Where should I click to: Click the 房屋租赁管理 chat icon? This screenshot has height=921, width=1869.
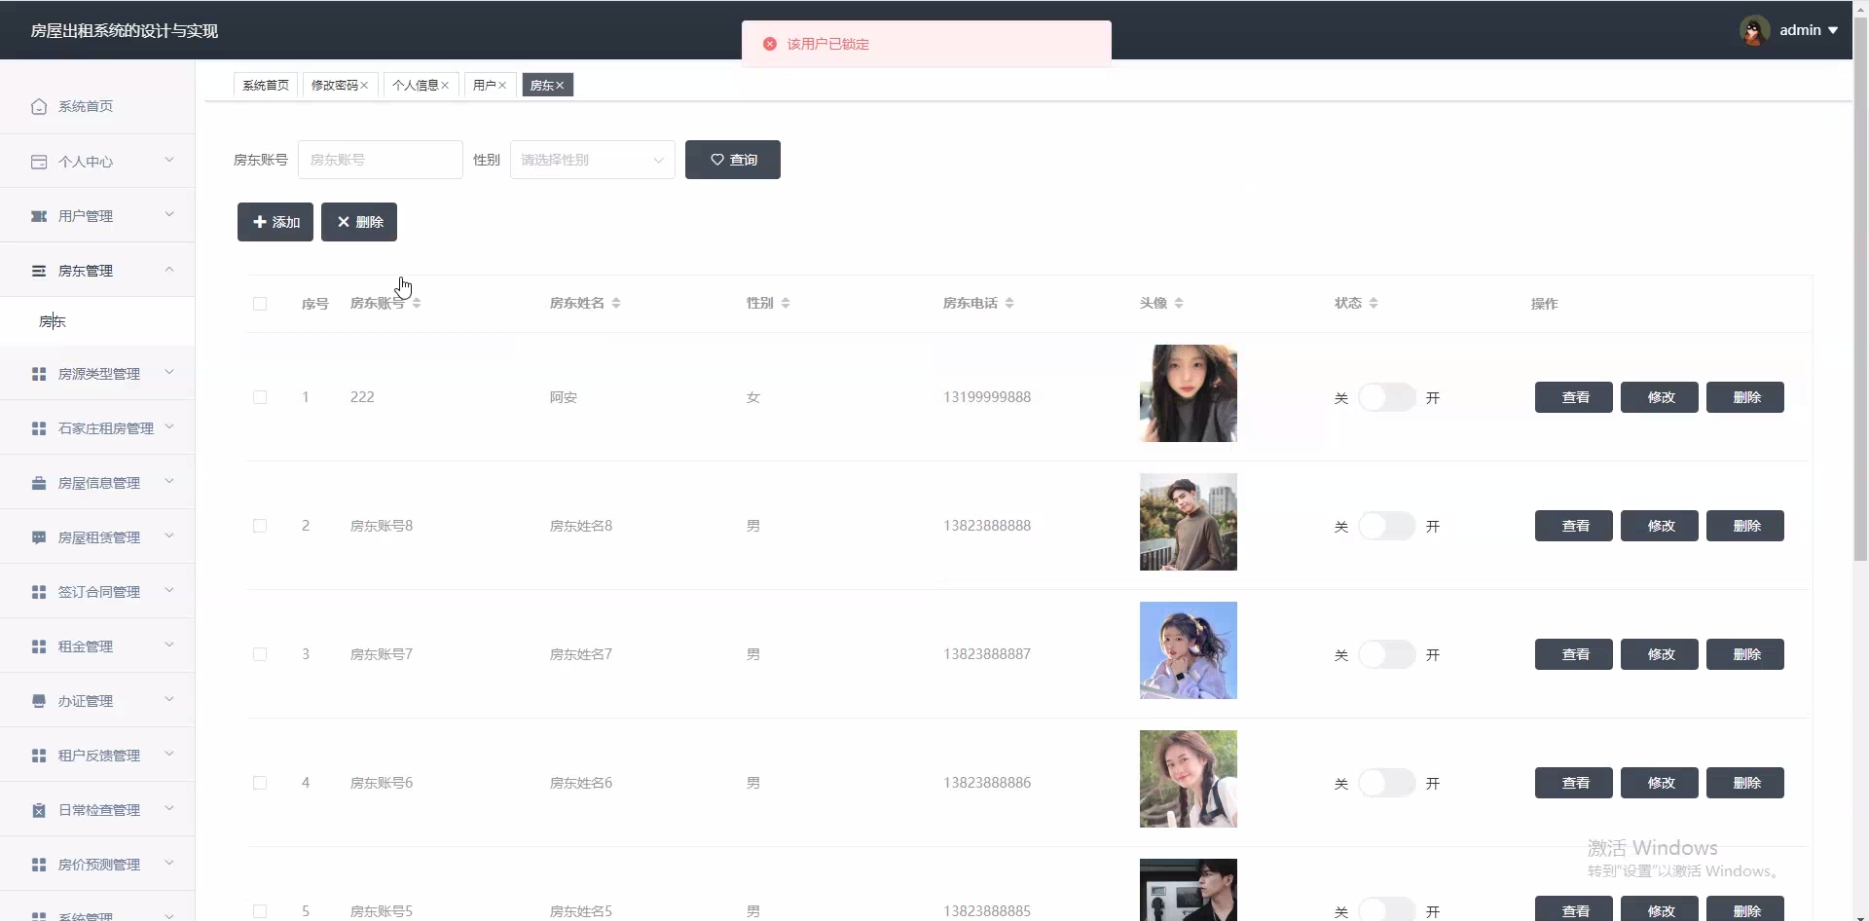tap(39, 537)
